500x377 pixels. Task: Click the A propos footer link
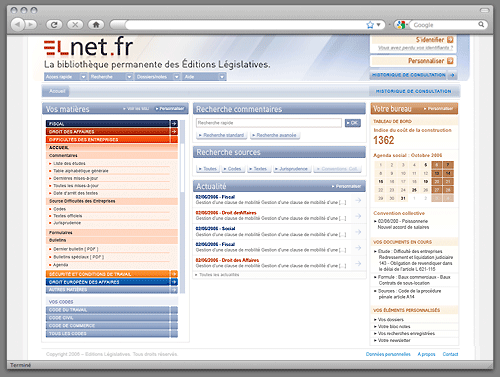point(426,354)
